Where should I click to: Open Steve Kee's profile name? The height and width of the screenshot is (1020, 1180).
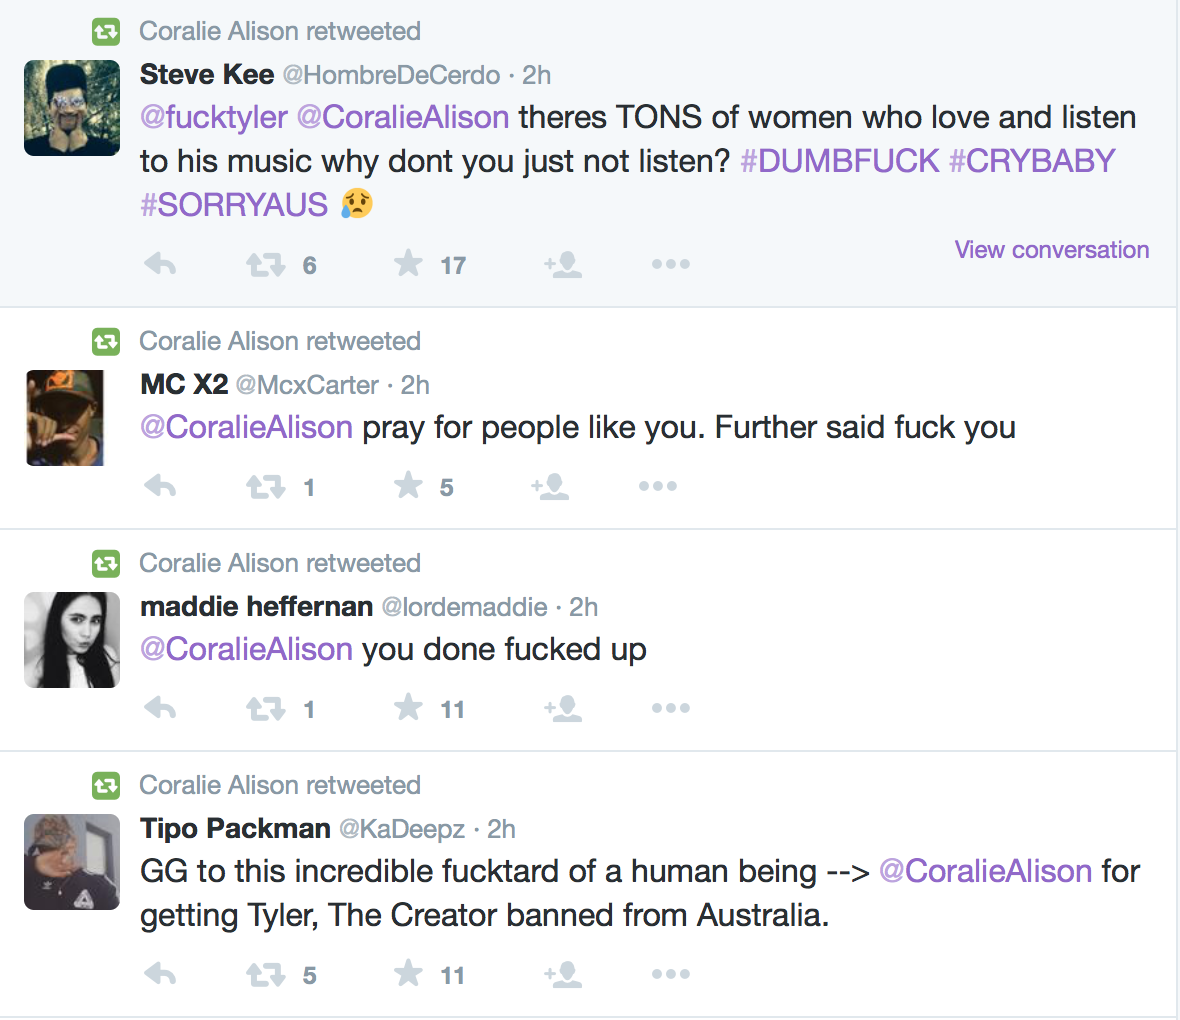click(x=207, y=75)
